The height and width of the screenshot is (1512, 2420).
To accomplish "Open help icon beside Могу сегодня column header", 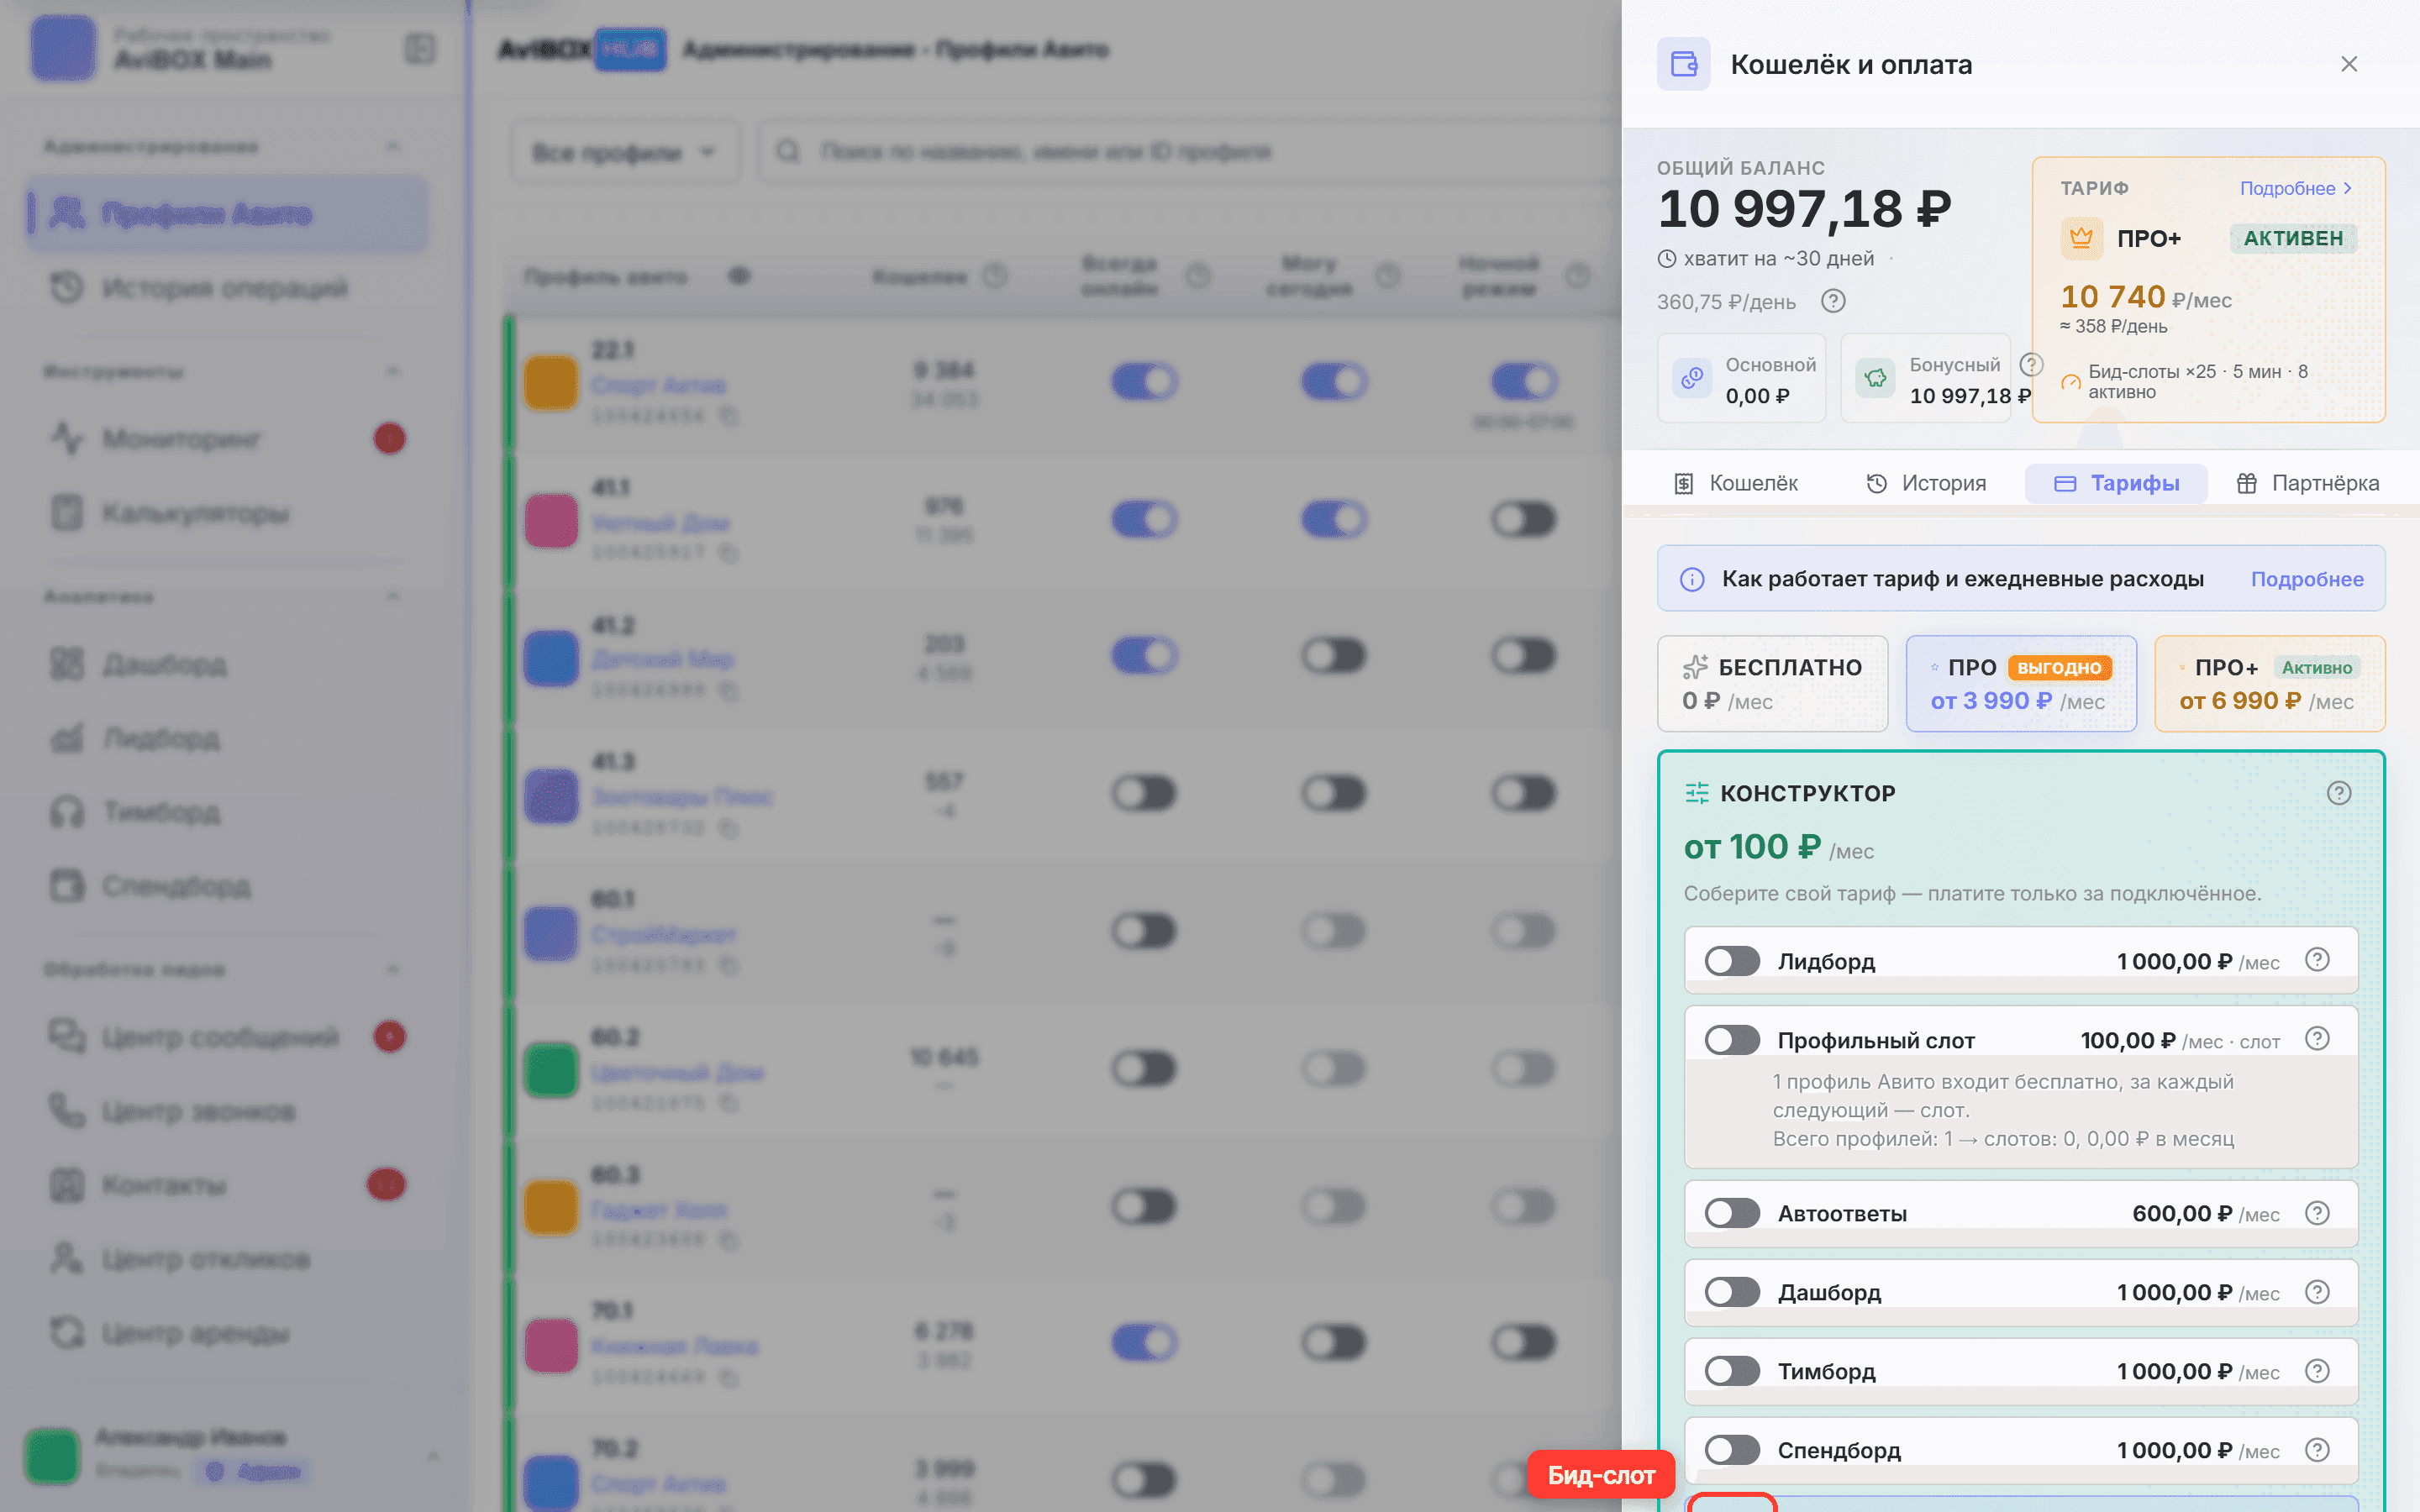I will tap(1388, 276).
